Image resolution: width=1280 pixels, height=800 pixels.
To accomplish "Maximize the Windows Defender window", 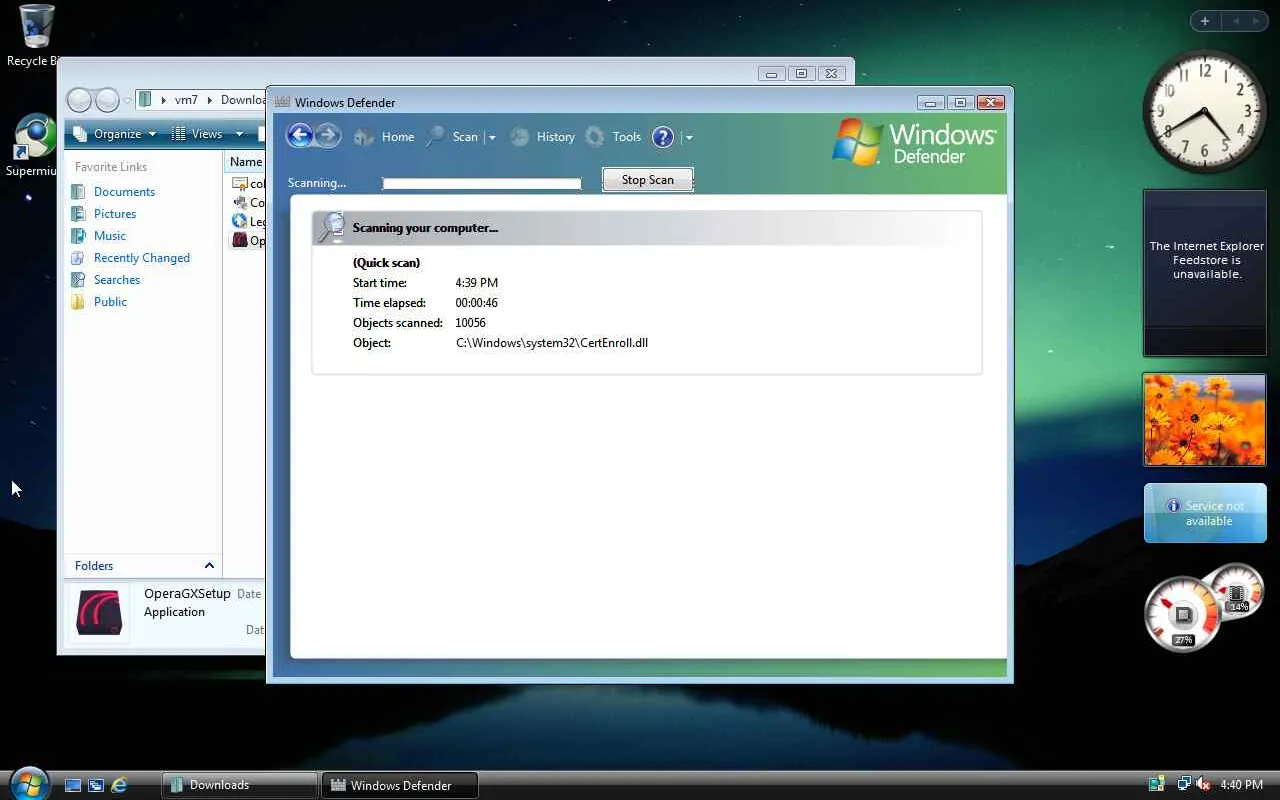I will coord(959,102).
